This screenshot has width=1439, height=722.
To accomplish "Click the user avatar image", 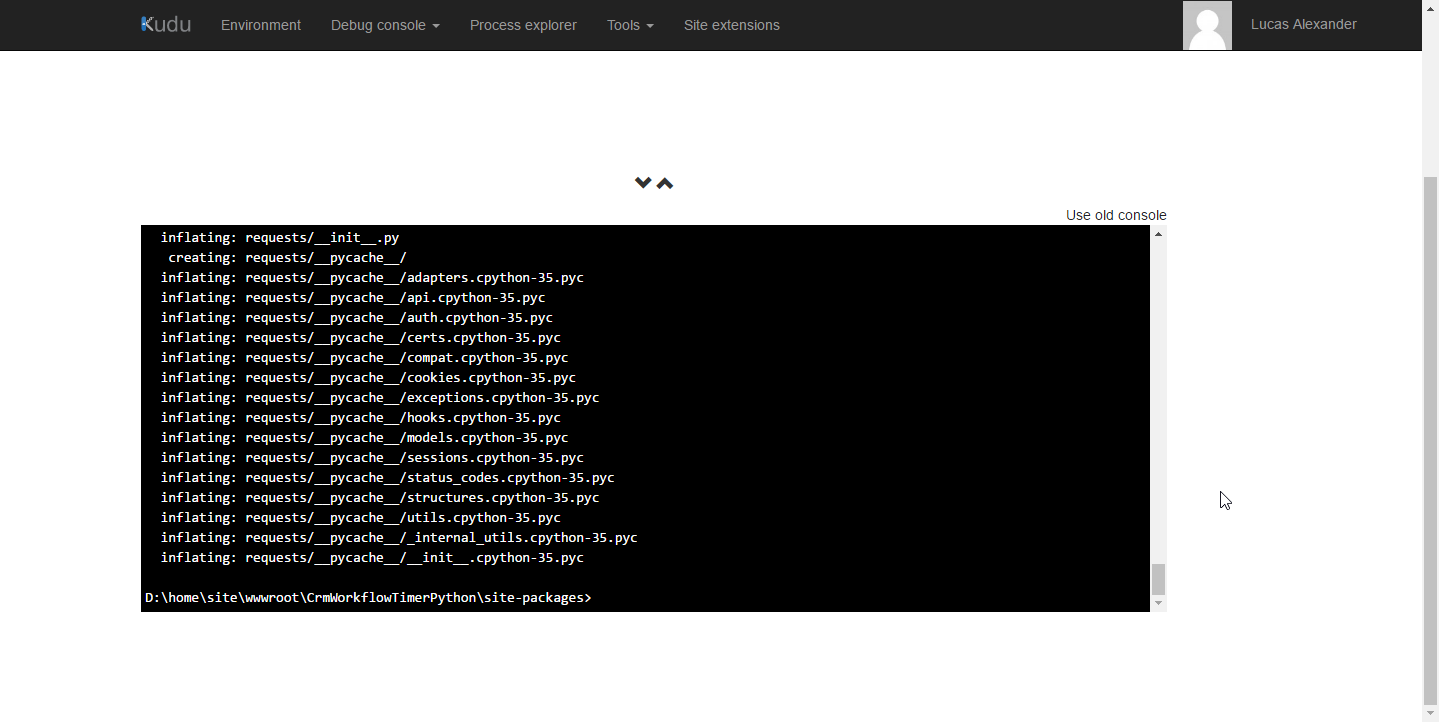I will point(1207,25).
